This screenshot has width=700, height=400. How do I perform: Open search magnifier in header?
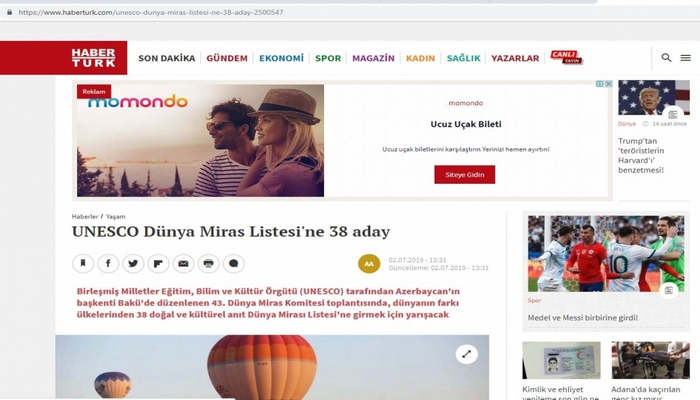click(667, 58)
